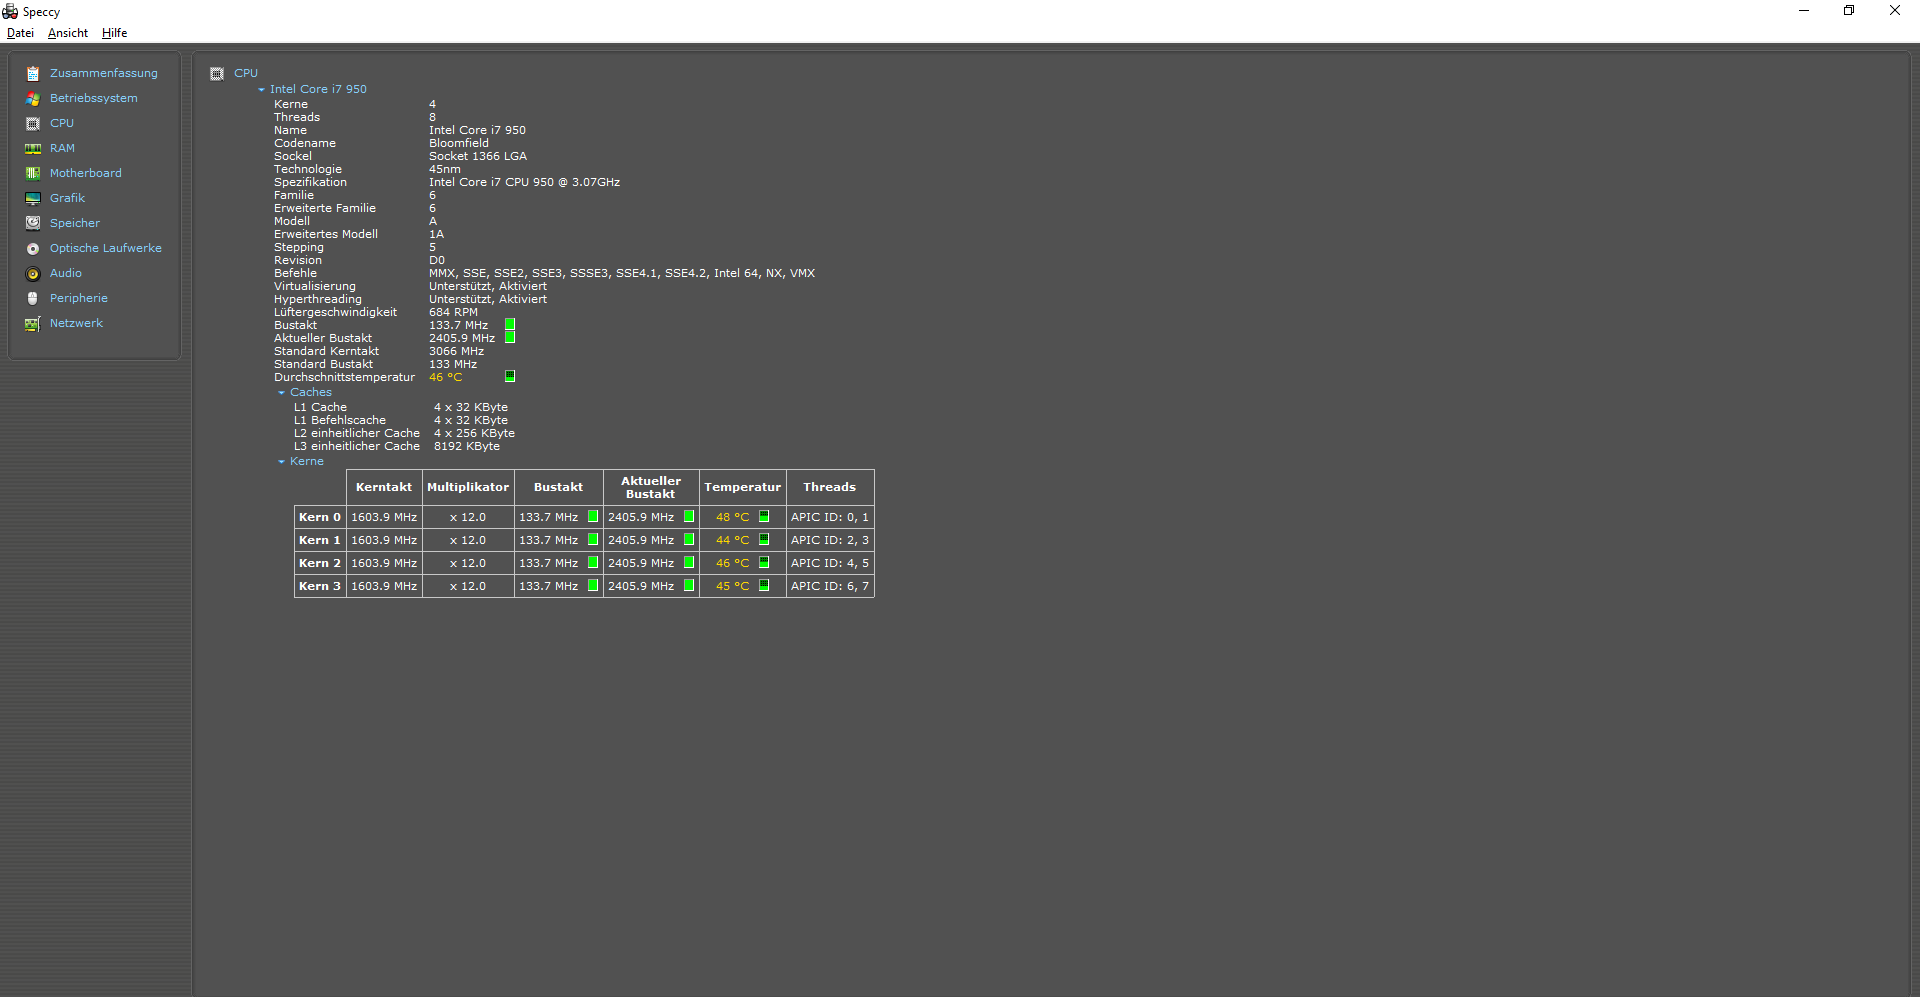Click the Durchschnittstemperatur indicator icon
Screen dimensions: 1920x997
[510, 377]
